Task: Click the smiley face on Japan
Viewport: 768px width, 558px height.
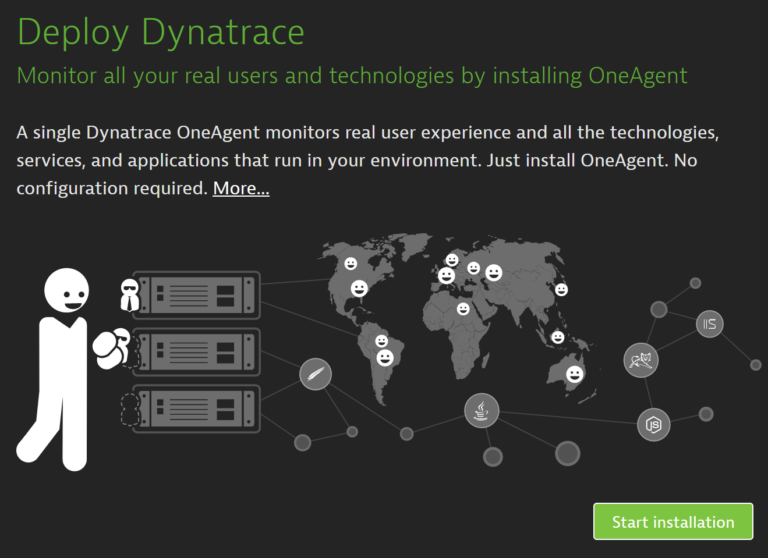Action: tap(562, 289)
